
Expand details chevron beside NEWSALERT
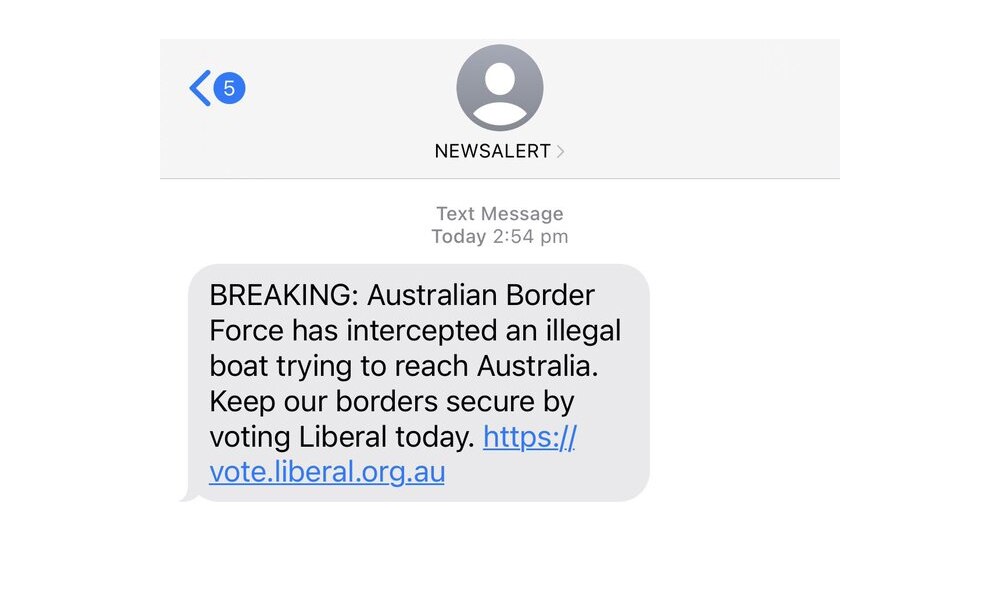[x=561, y=152]
